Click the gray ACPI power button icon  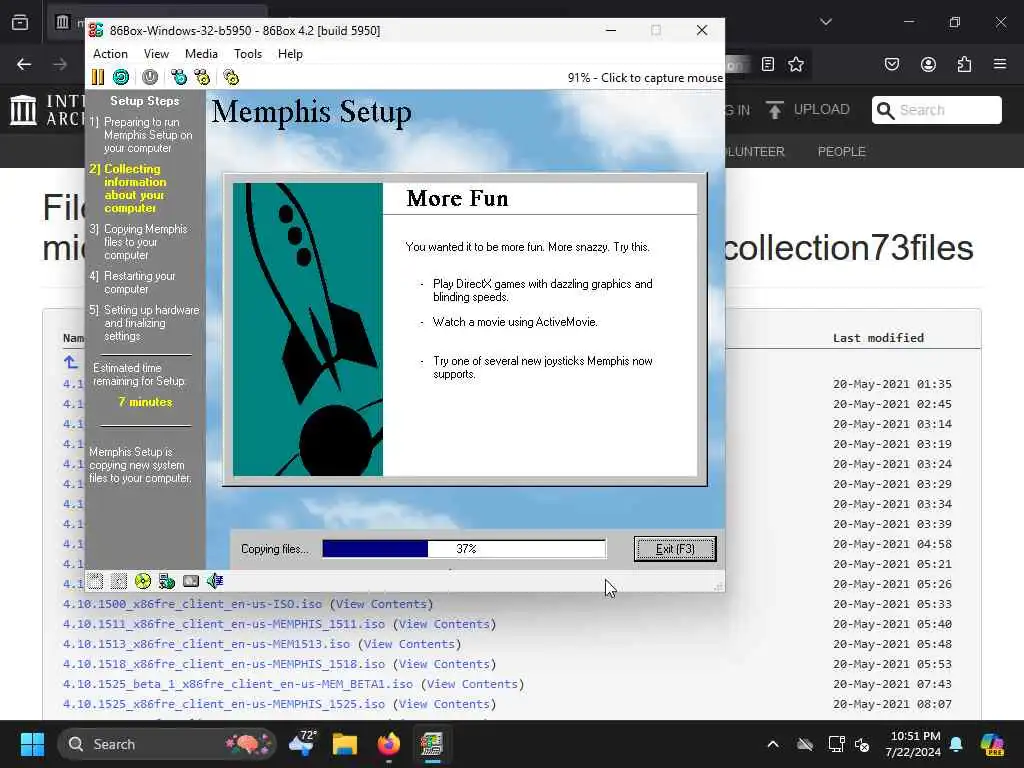(150, 77)
